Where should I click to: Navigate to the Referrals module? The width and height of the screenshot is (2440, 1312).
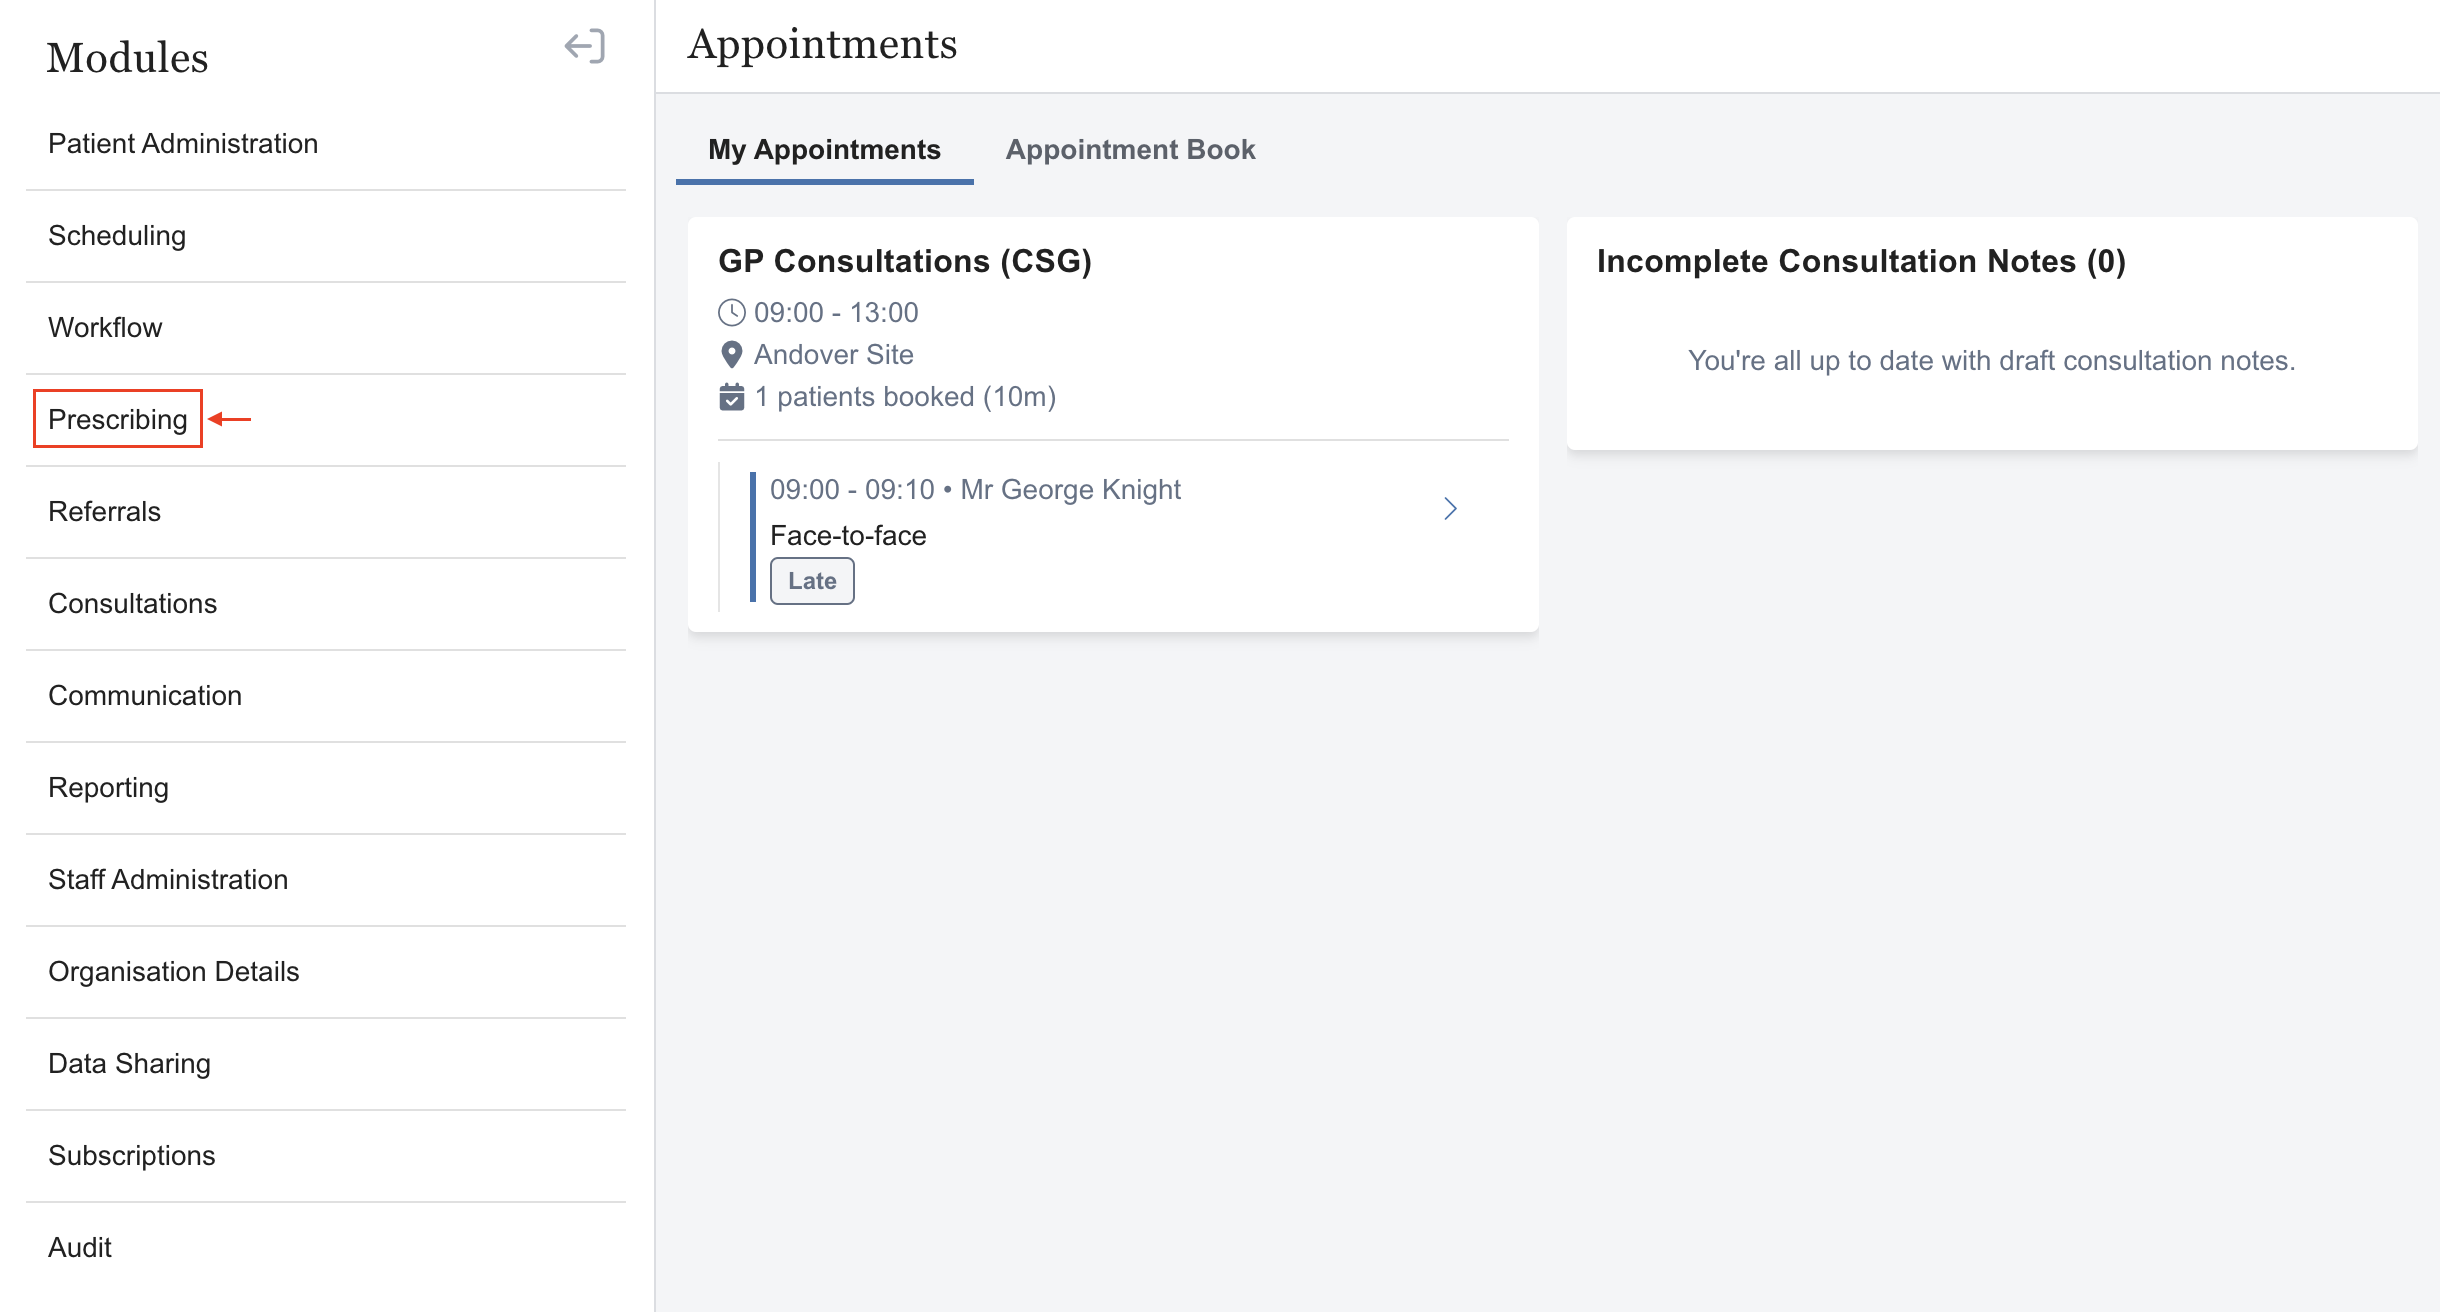(104, 512)
